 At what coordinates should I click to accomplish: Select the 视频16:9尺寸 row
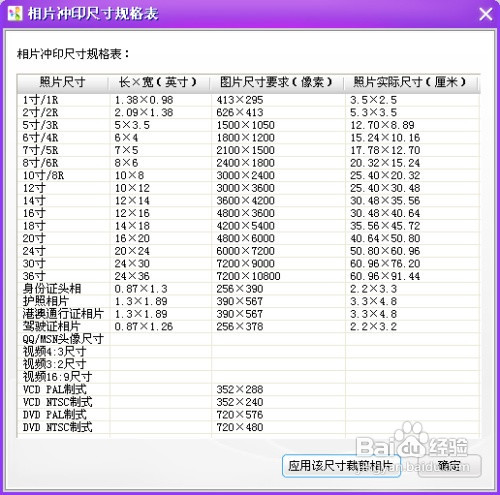(248, 377)
